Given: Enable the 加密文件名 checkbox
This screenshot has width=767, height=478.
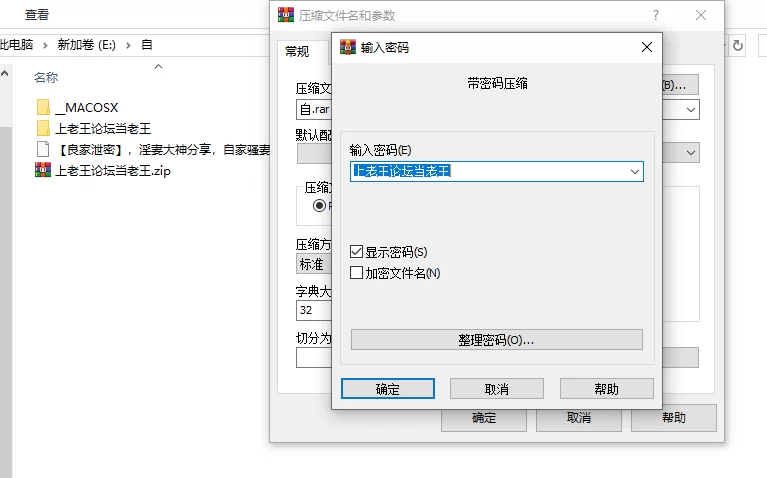Looking at the screenshot, I should (357, 272).
